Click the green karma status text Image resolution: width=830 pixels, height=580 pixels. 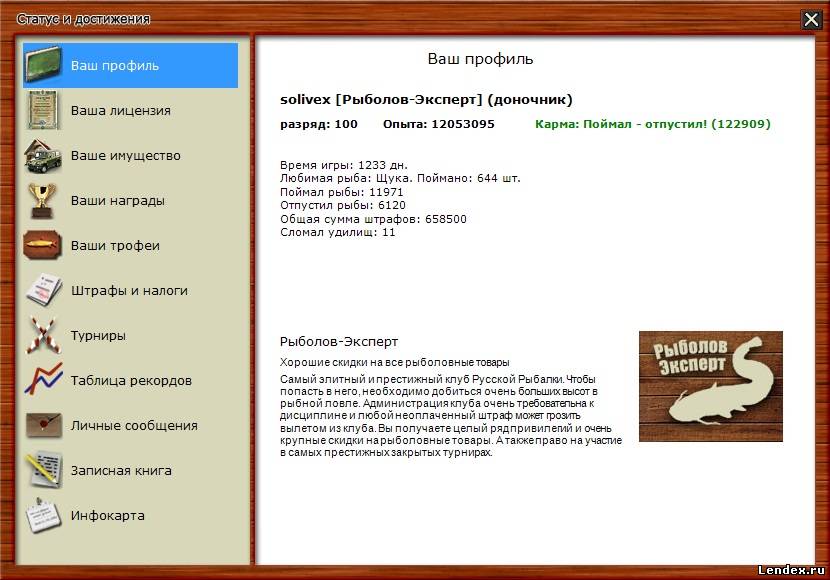click(652, 125)
